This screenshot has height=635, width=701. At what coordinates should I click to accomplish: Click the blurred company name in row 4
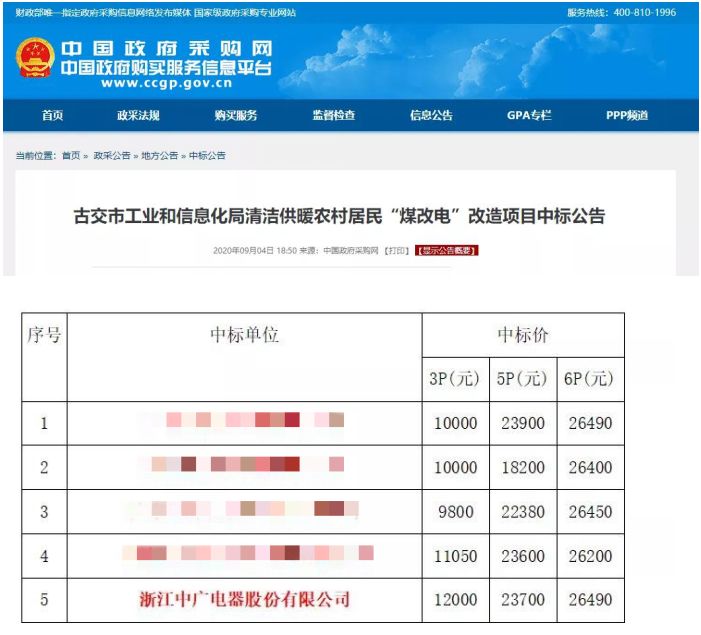tap(248, 553)
